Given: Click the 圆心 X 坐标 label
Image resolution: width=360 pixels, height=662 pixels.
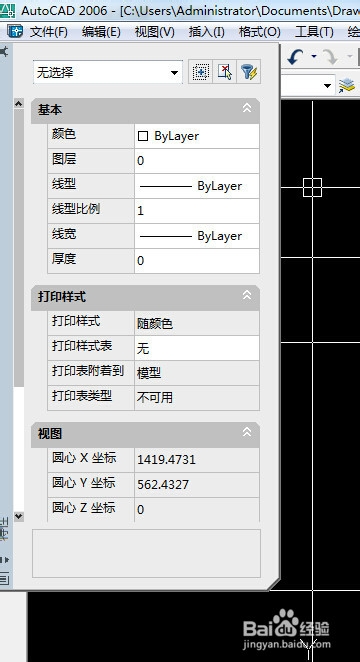Looking at the screenshot, I should [84, 458].
